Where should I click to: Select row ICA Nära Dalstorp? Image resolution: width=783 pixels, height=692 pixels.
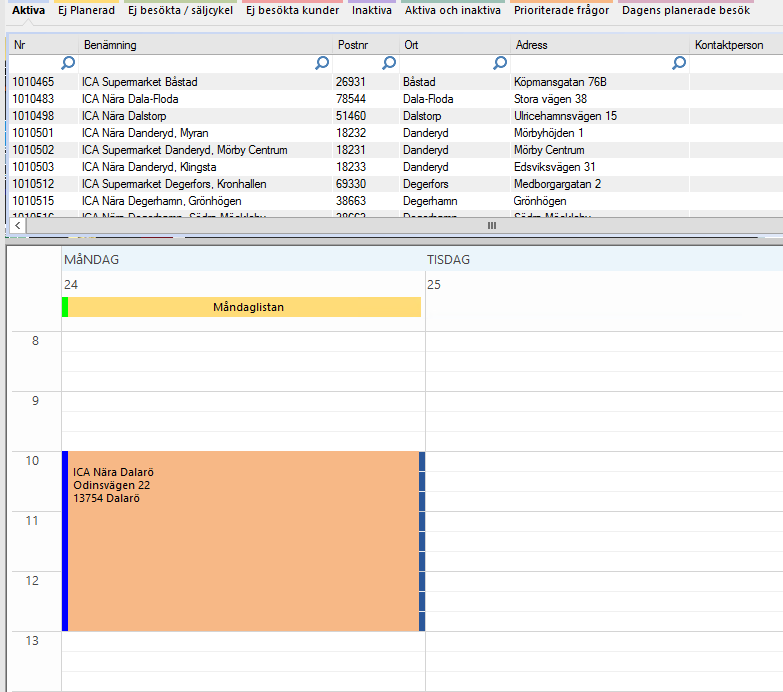pyautogui.click(x=396, y=116)
